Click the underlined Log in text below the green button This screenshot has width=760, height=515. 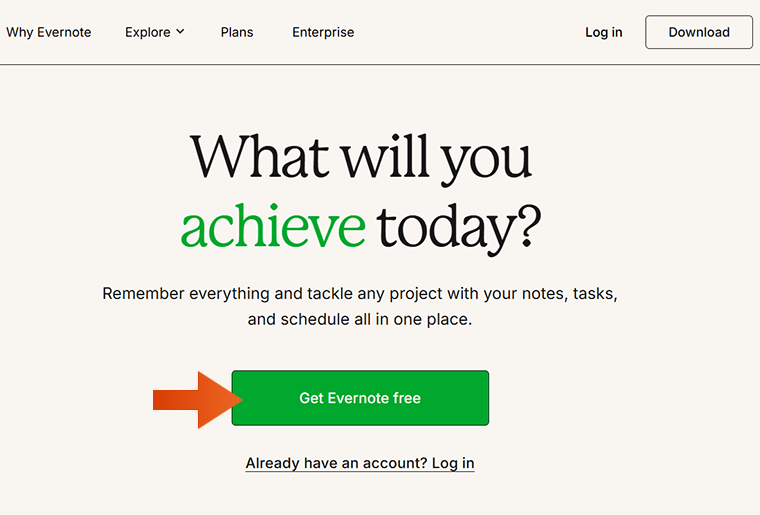[x=453, y=463]
